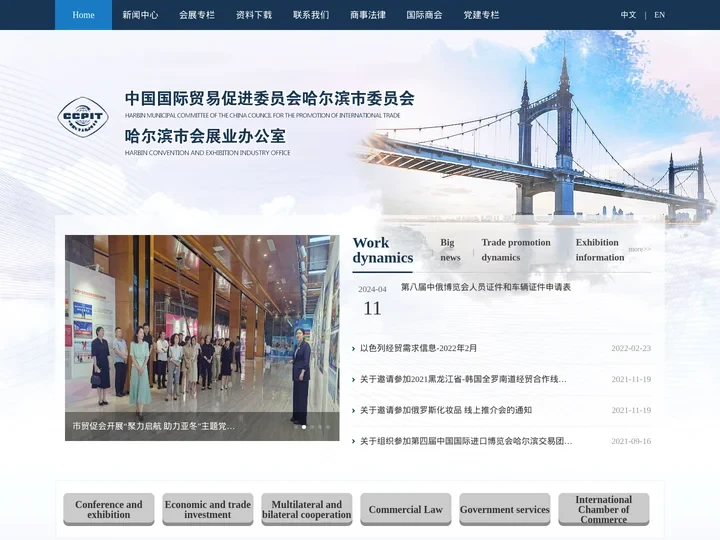Click the more>> link

pos(640,249)
